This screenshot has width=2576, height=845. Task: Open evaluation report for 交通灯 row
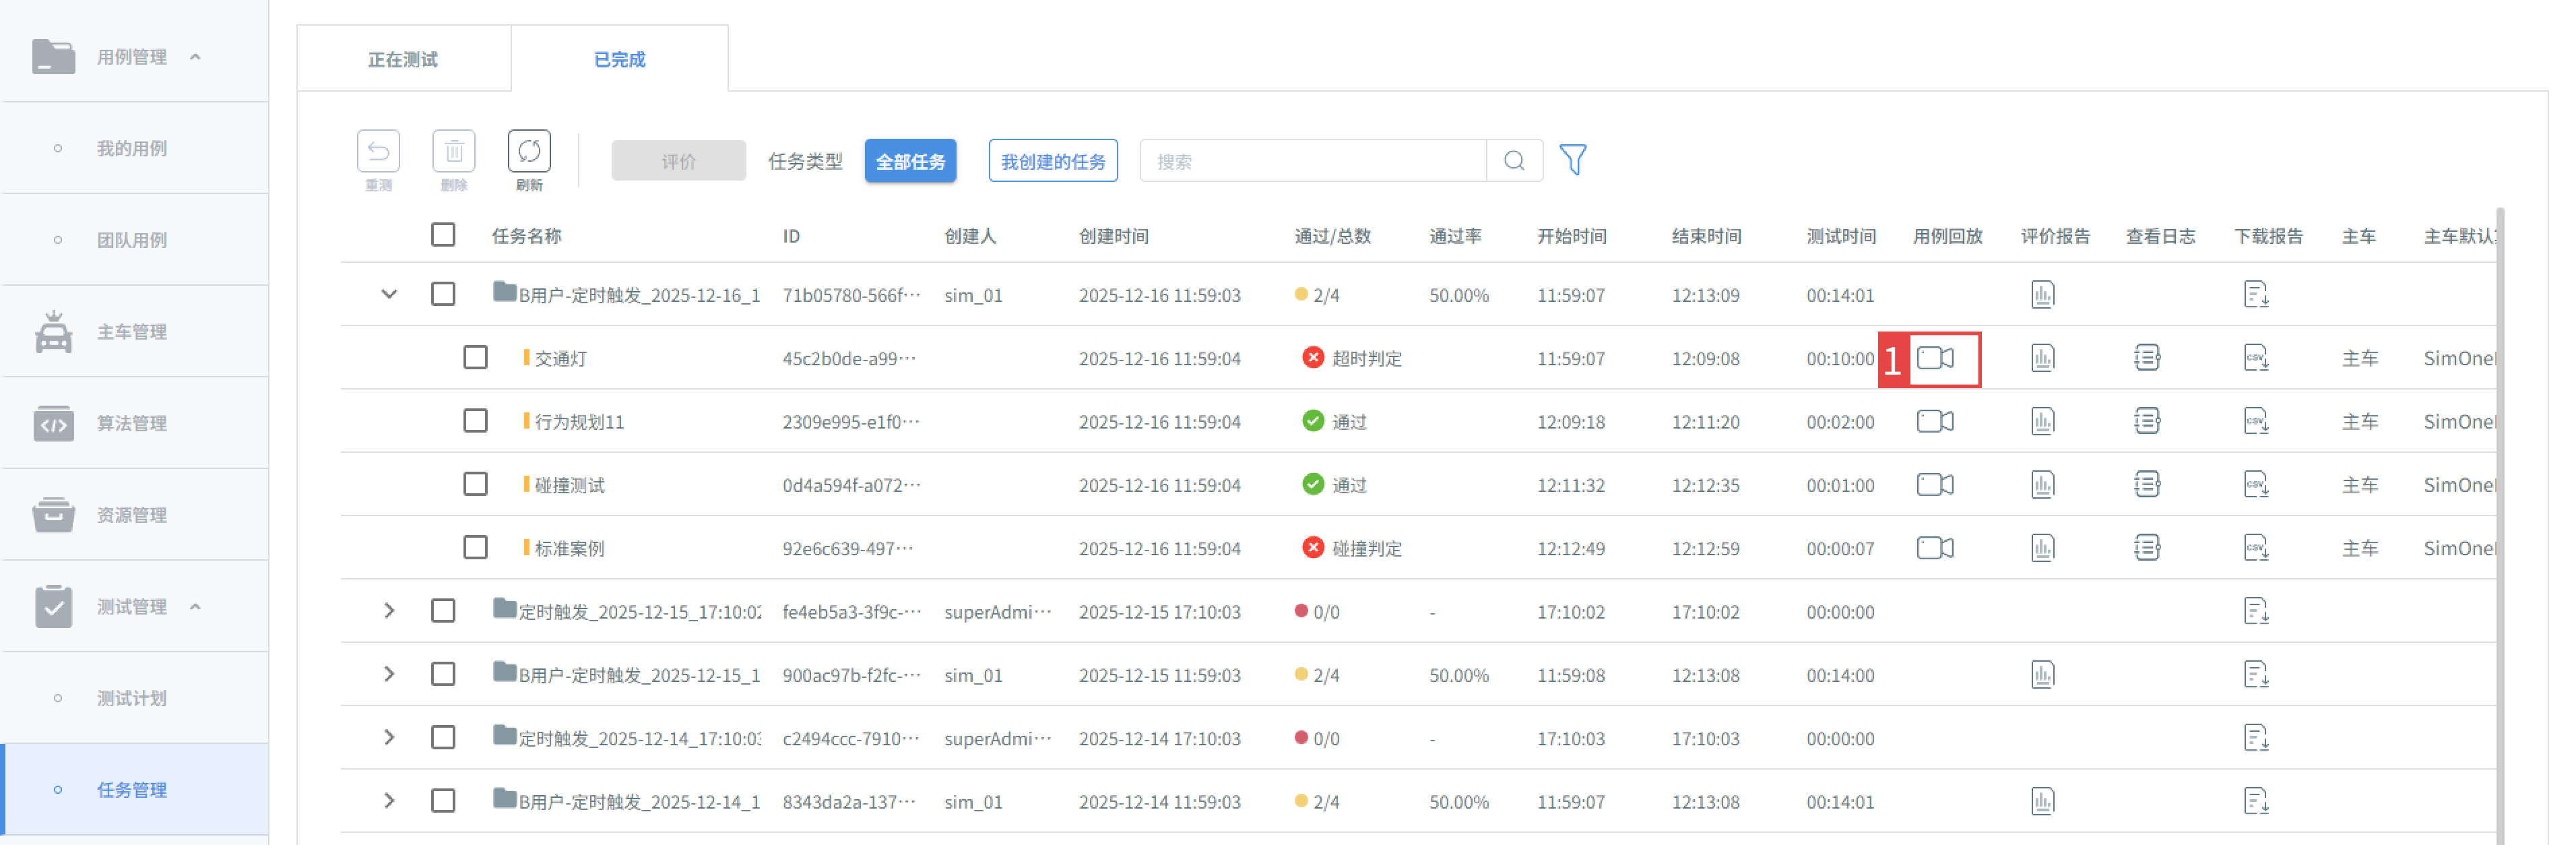pyautogui.click(x=2043, y=358)
